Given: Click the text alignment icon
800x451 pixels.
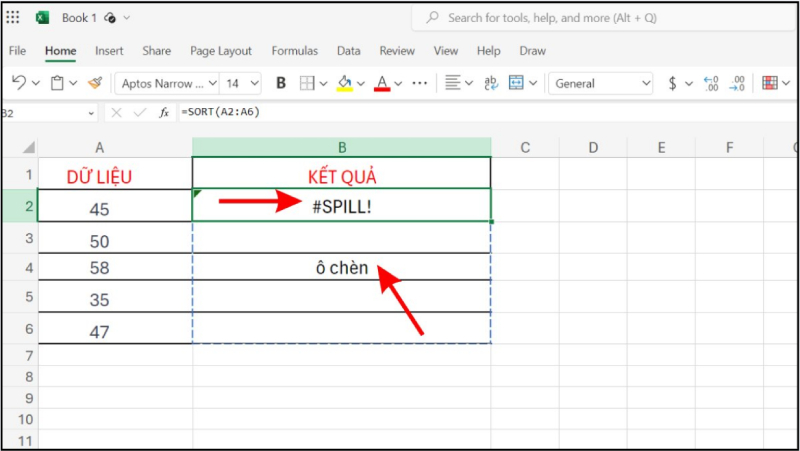Looking at the screenshot, I should coord(453,83).
